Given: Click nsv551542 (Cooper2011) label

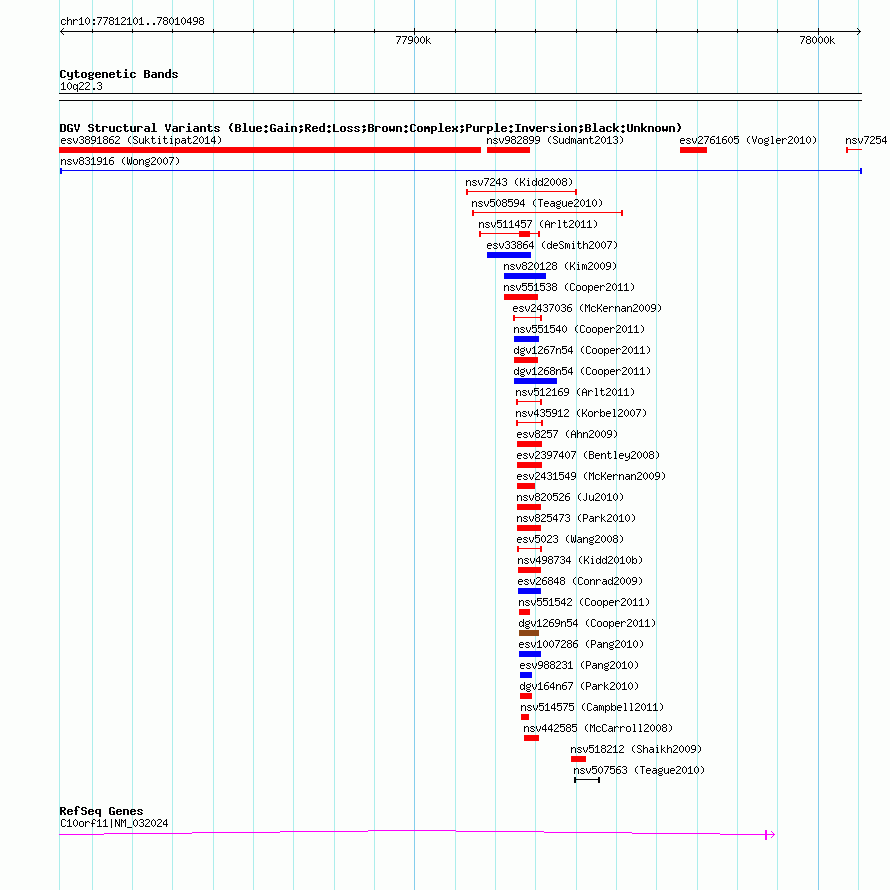Looking at the screenshot, I should click(584, 602).
